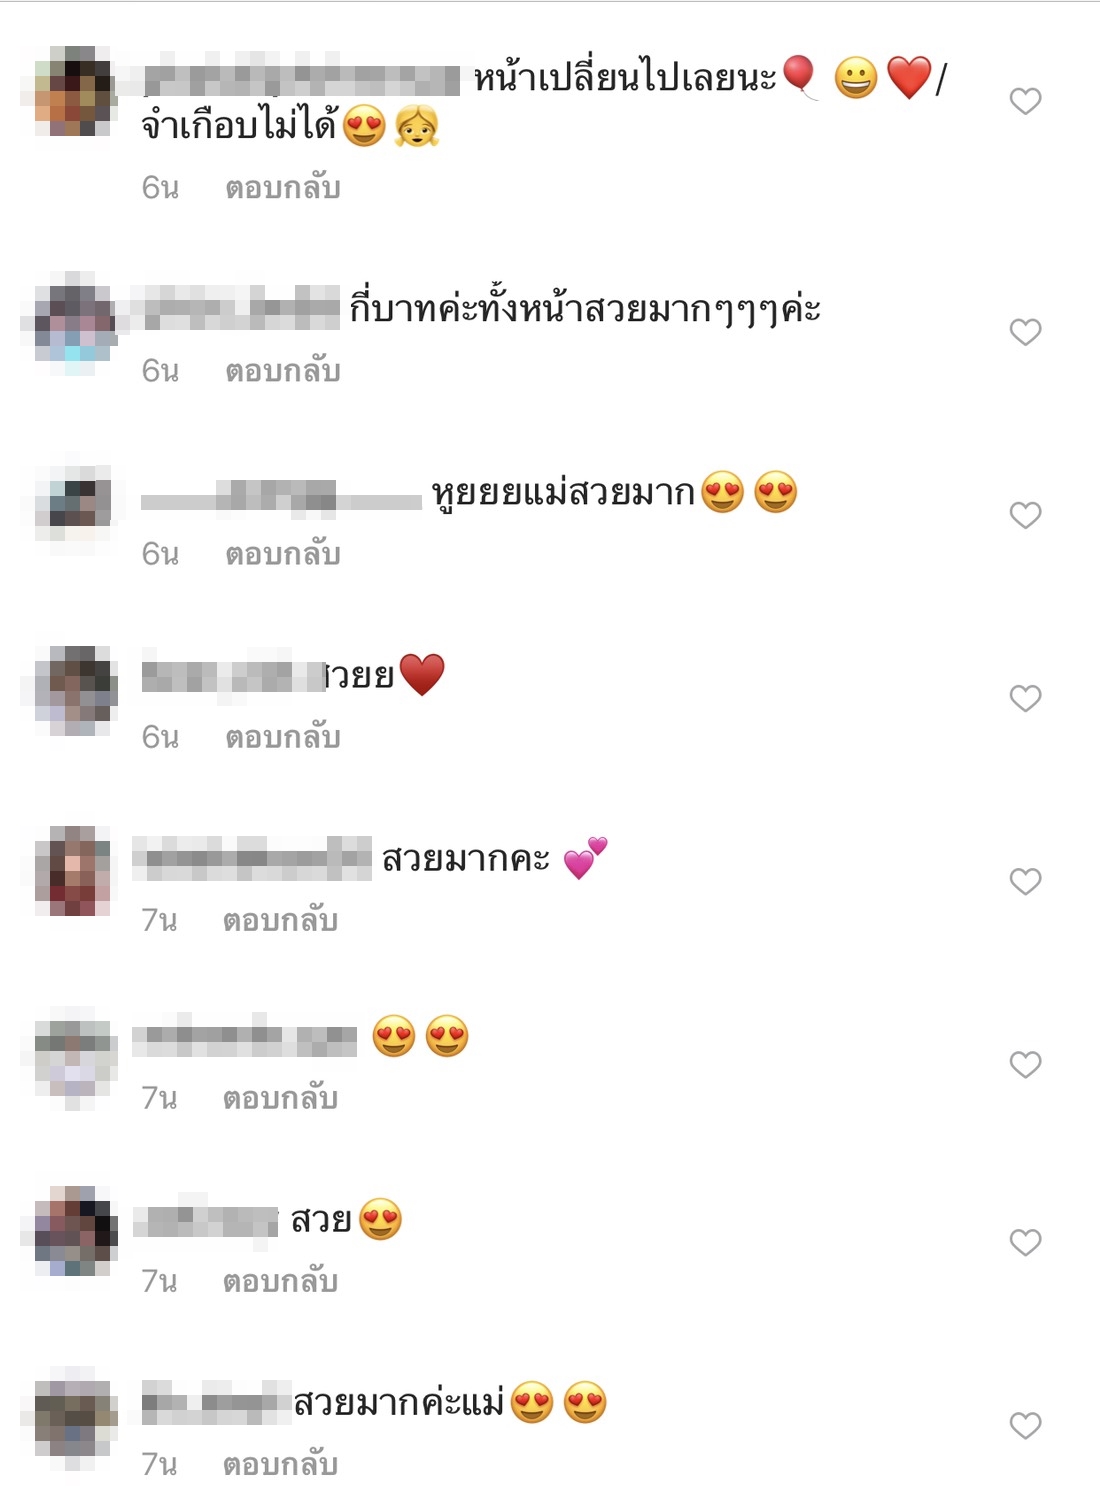Open blurred username before 'สวยมากคะ'

pos(252,858)
